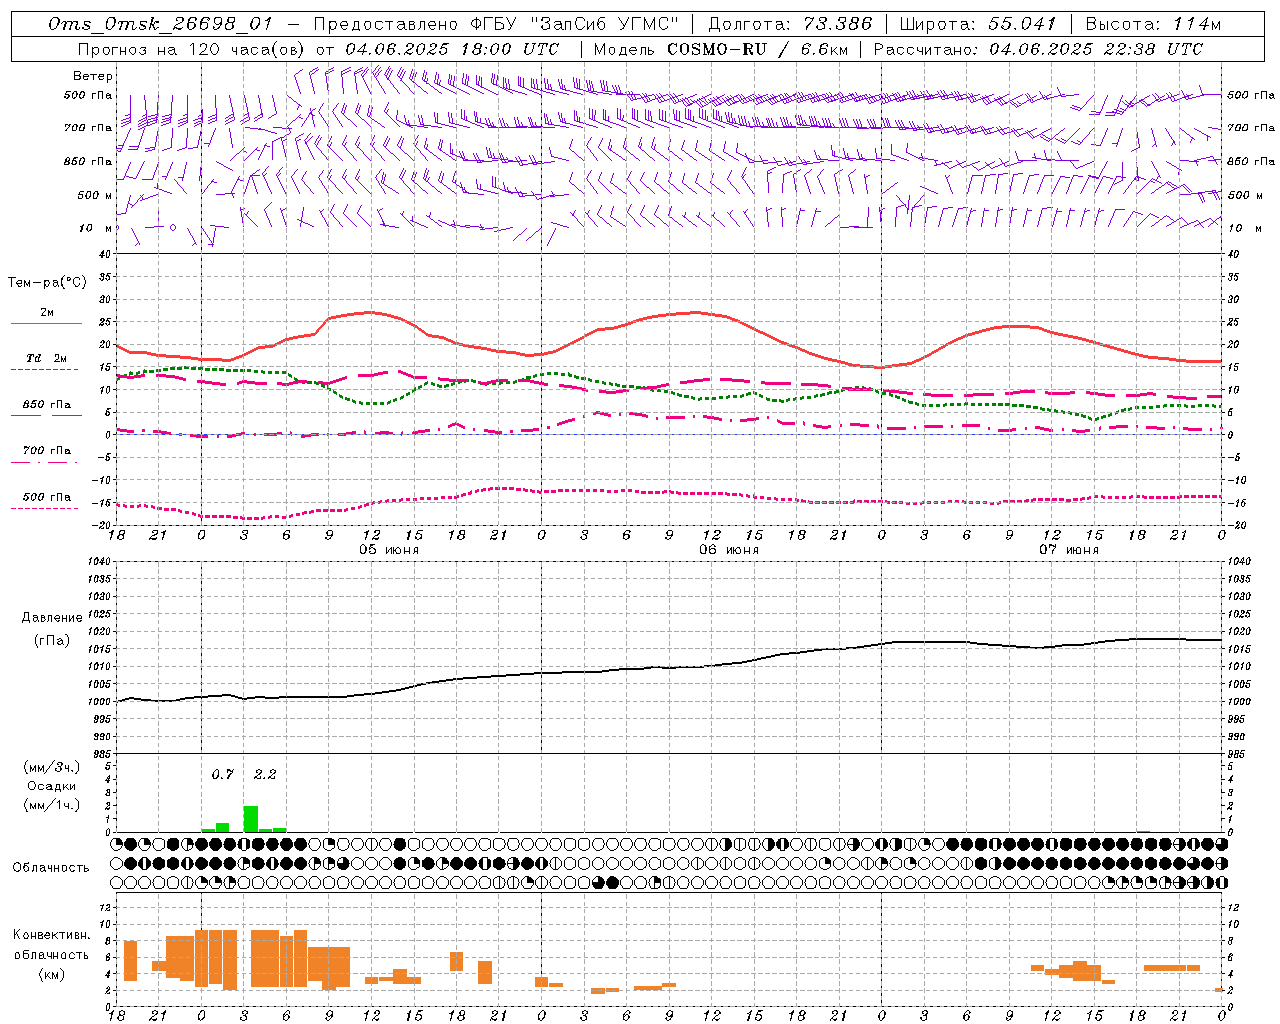Select the ФГБУ "ЗапСиб УГМС" provider text

(574, 24)
